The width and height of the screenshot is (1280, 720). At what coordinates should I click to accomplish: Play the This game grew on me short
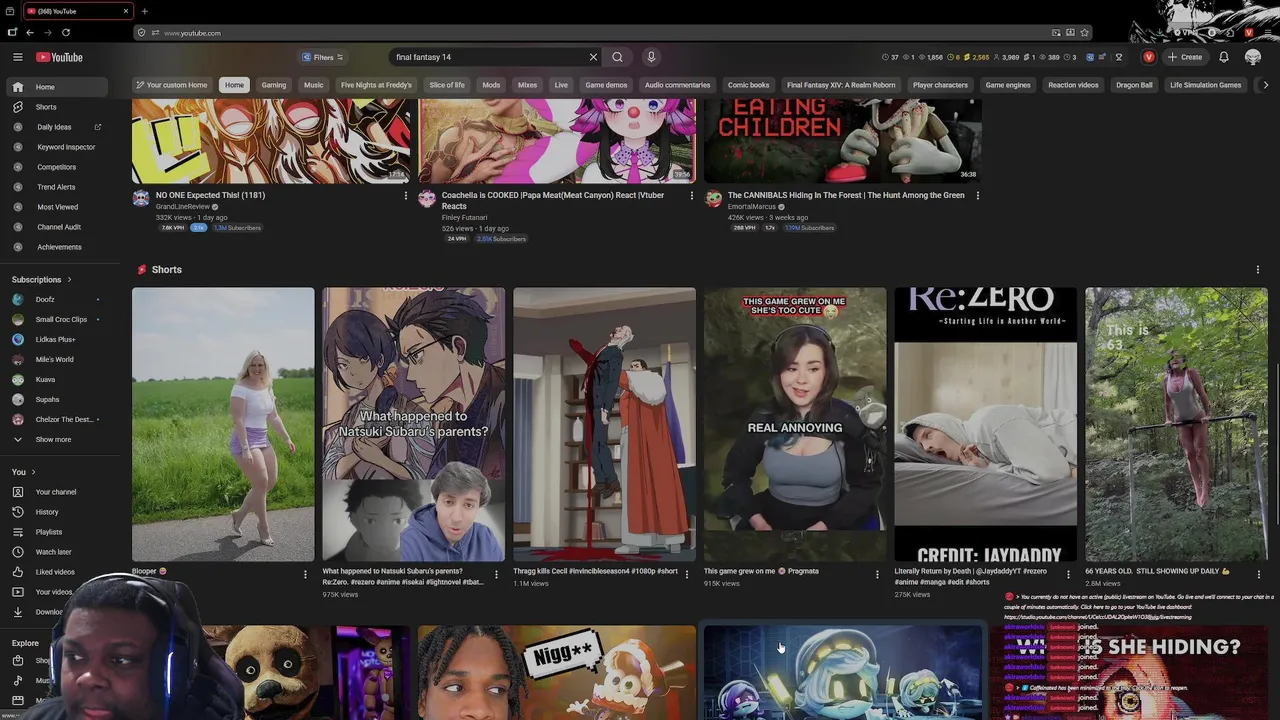pos(795,424)
